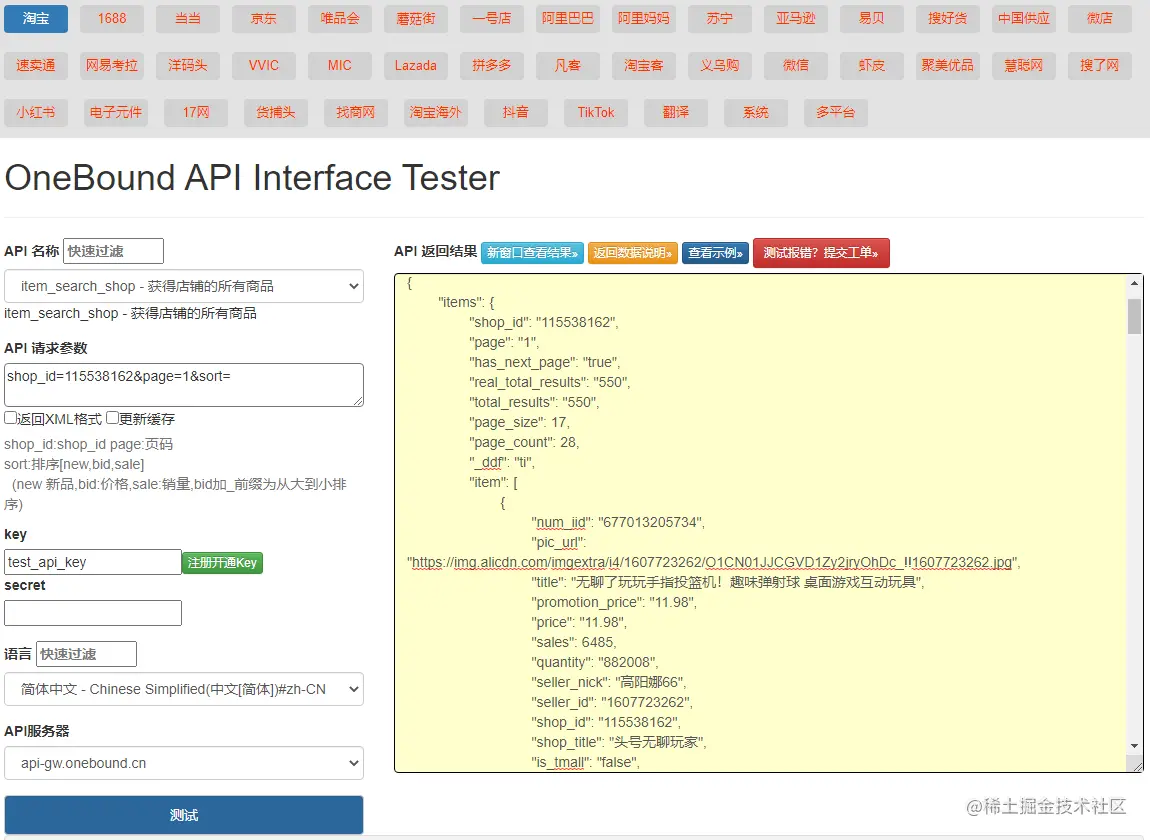The image size is (1150, 840).
Task: Switch to the 1688 platform tab
Action: [112, 18]
